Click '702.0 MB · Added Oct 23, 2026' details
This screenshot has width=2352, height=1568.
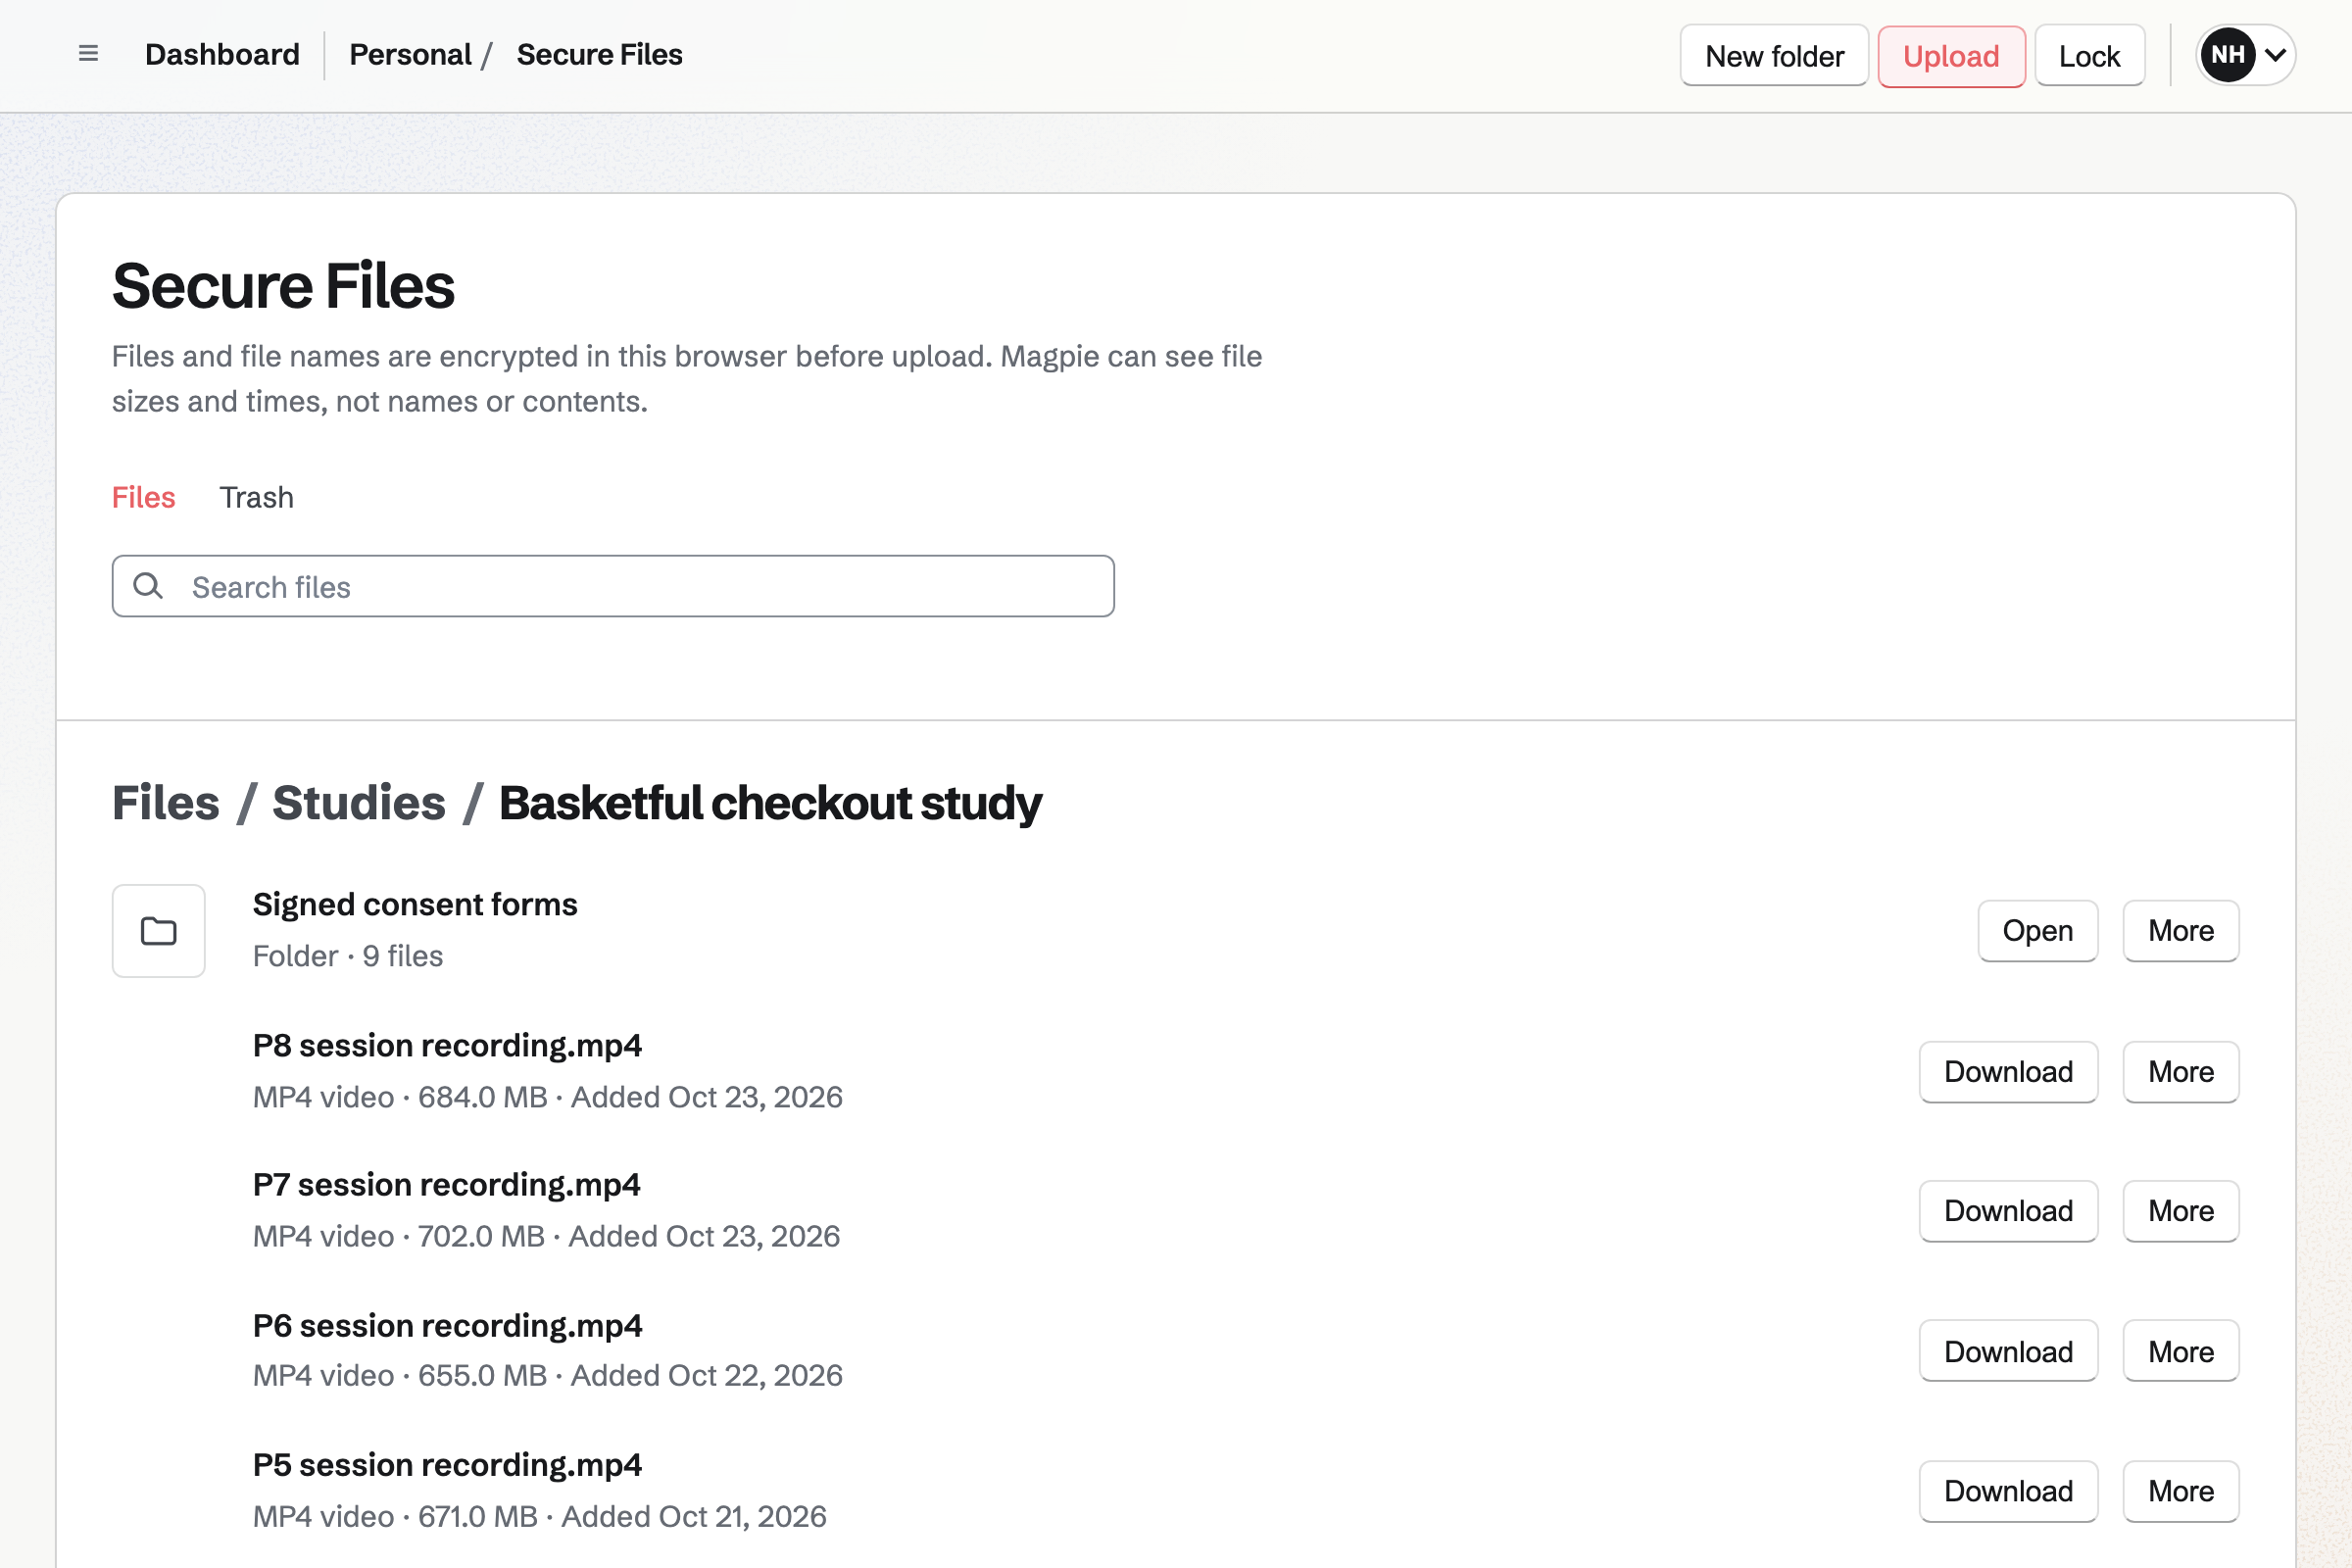[629, 1236]
